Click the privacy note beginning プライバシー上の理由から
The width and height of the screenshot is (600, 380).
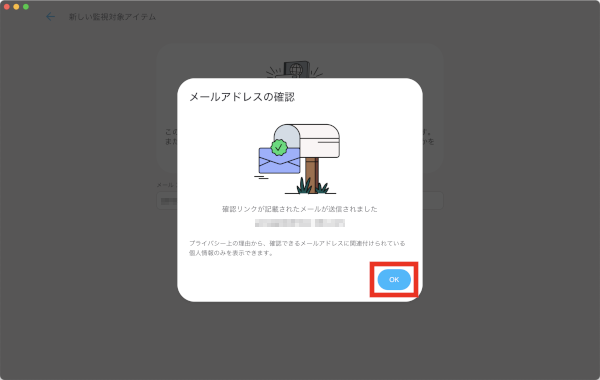pos(297,248)
